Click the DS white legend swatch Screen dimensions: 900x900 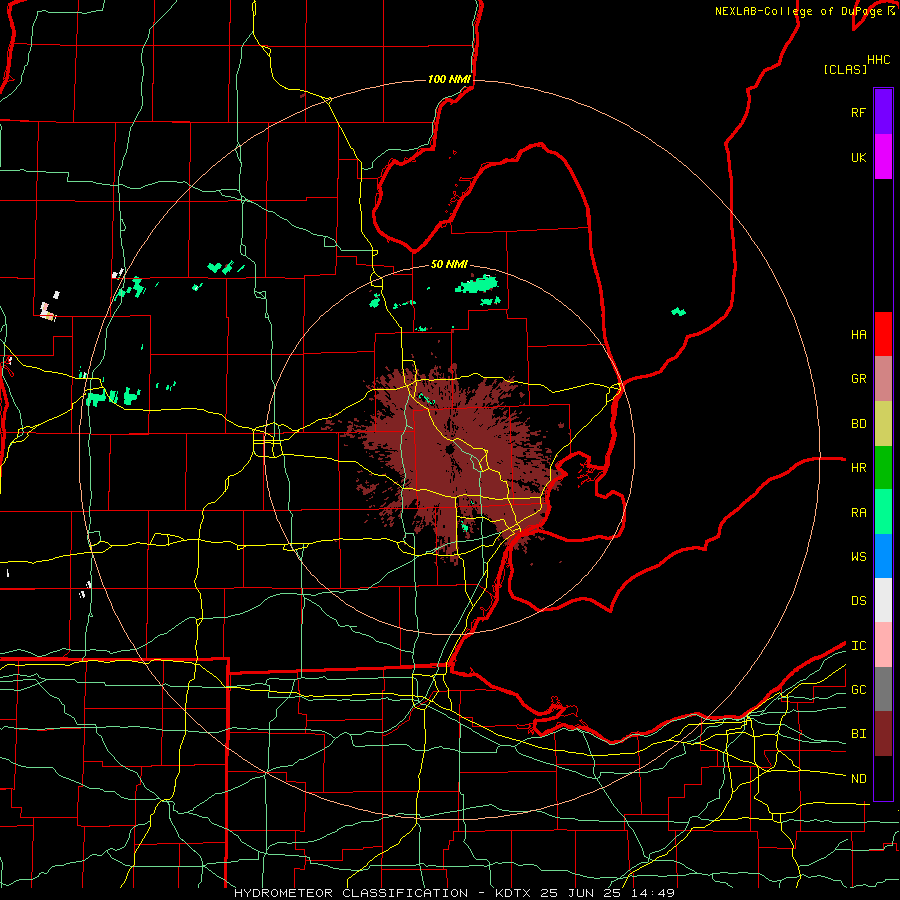coord(883,600)
